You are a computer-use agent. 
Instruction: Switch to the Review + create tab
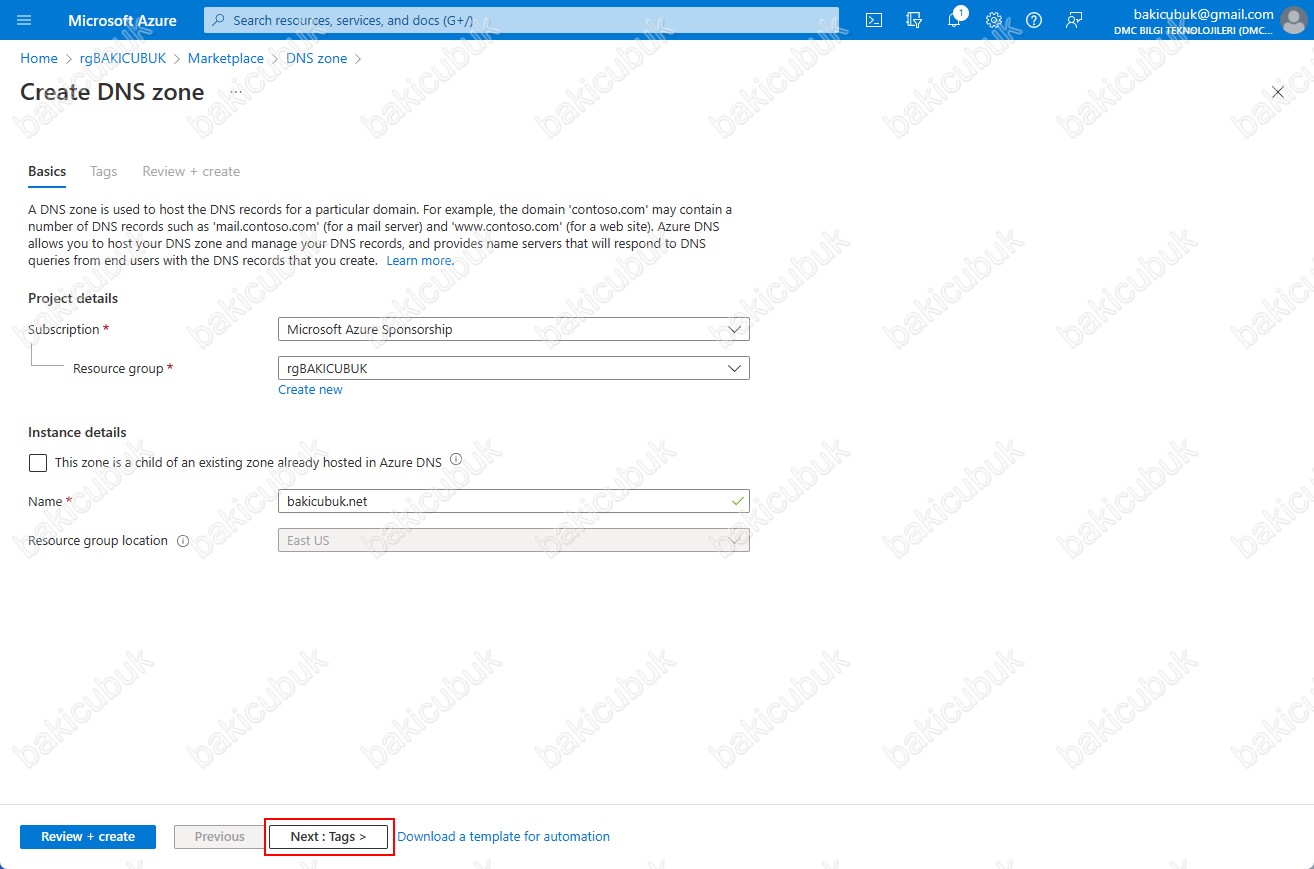pyautogui.click(x=191, y=171)
